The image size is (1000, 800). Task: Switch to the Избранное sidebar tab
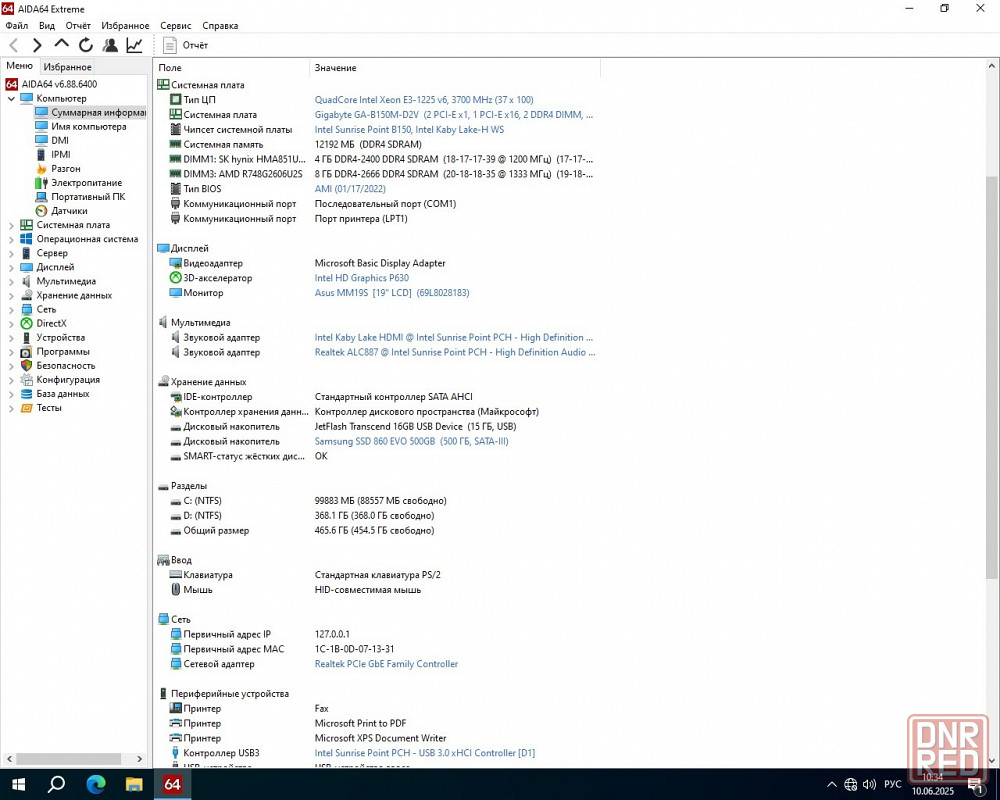pos(68,66)
